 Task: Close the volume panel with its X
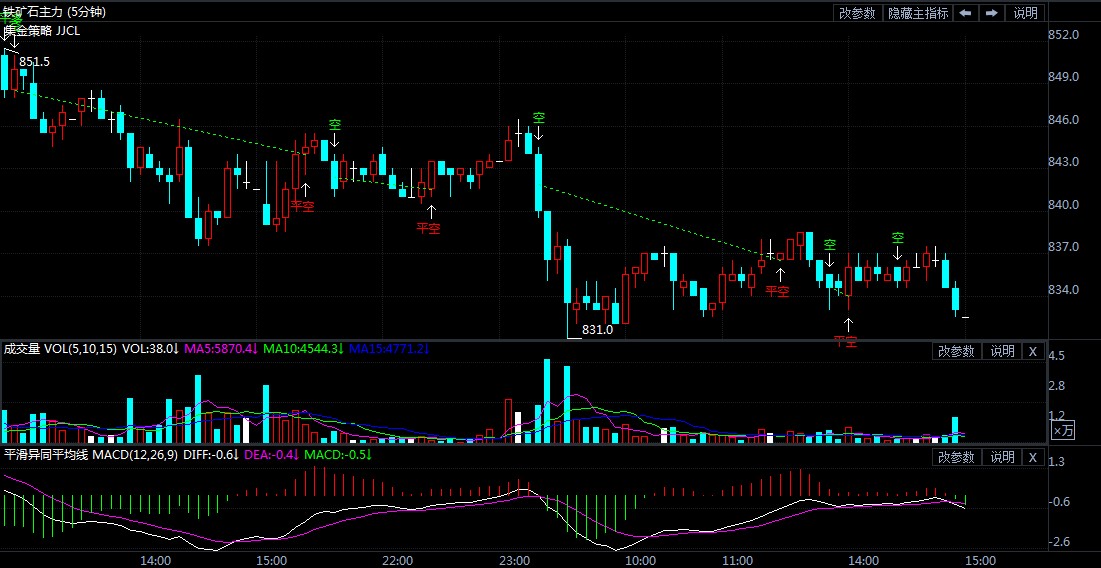pyautogui.click(x=1033, y=351)
